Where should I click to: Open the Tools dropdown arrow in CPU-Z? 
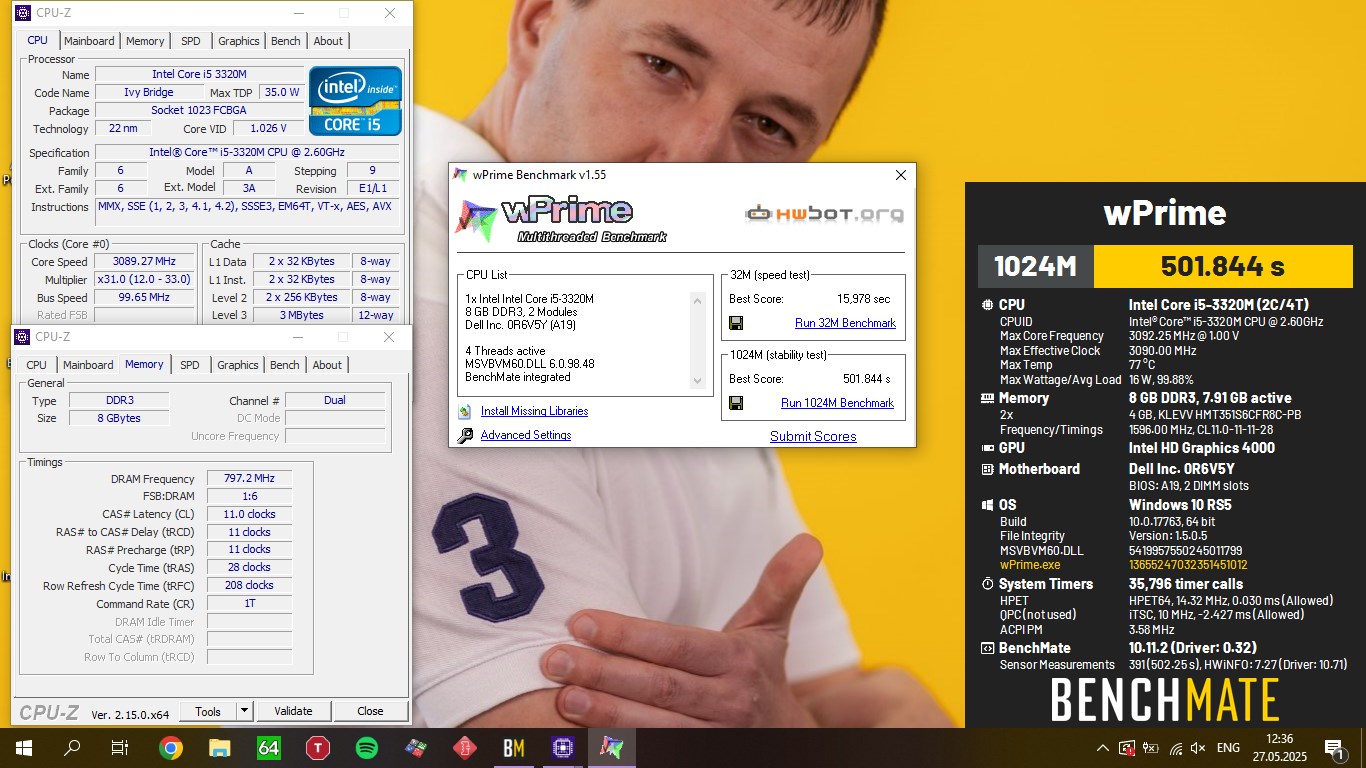pyautogui.click(x=244, y=711)
